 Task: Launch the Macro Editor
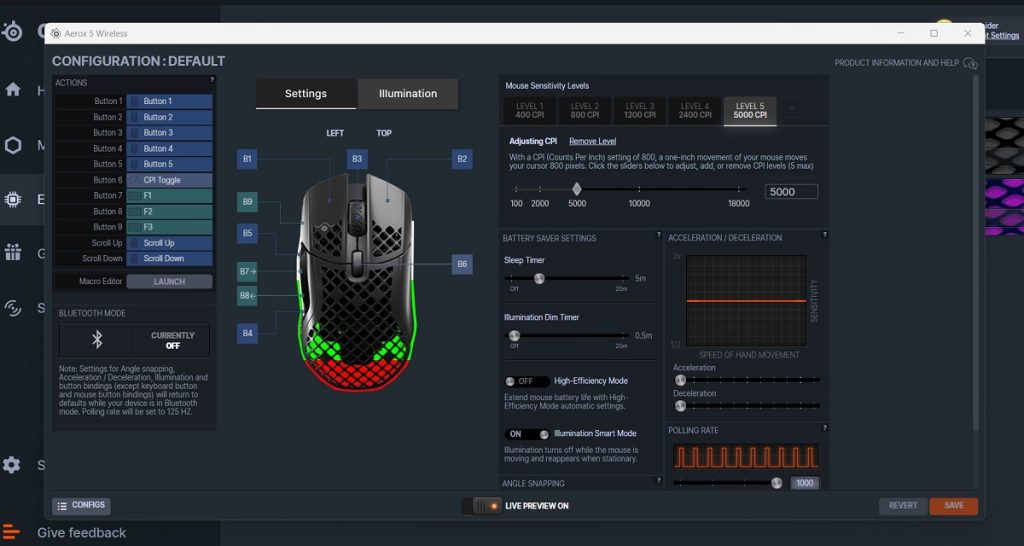(169, 282)
